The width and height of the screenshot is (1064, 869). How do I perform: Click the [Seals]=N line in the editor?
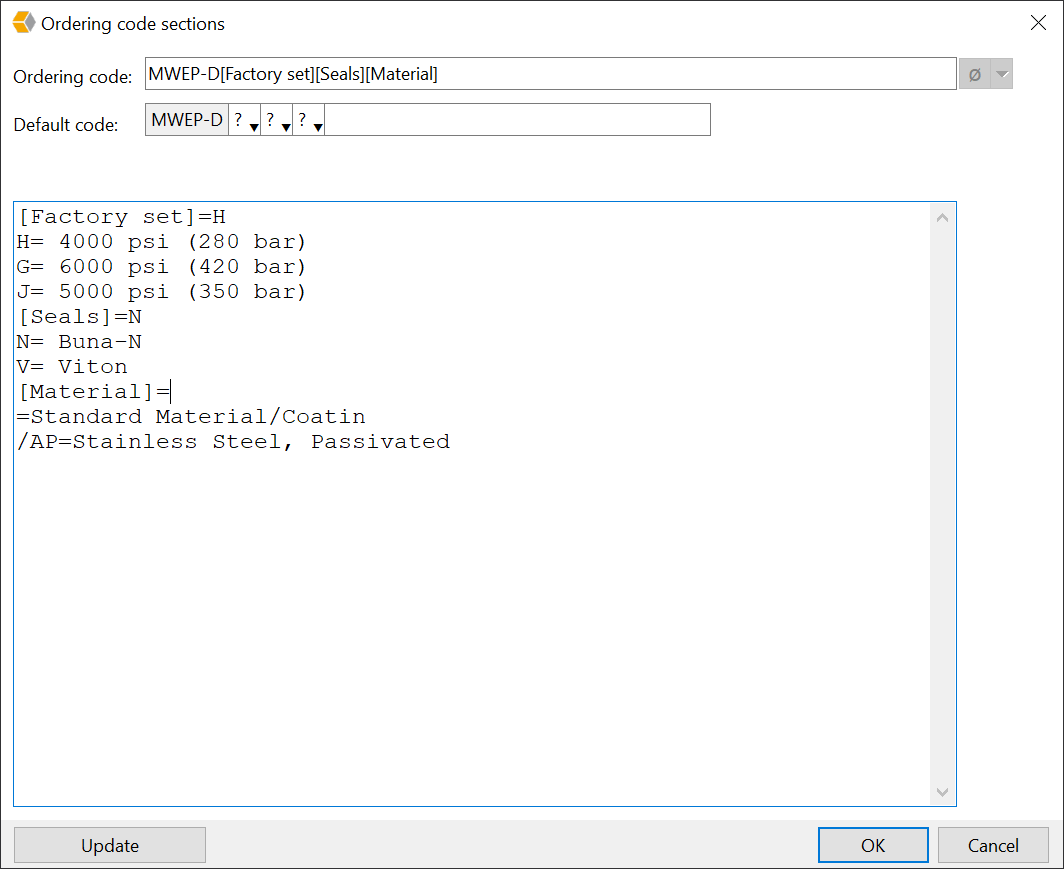(78, 316)
